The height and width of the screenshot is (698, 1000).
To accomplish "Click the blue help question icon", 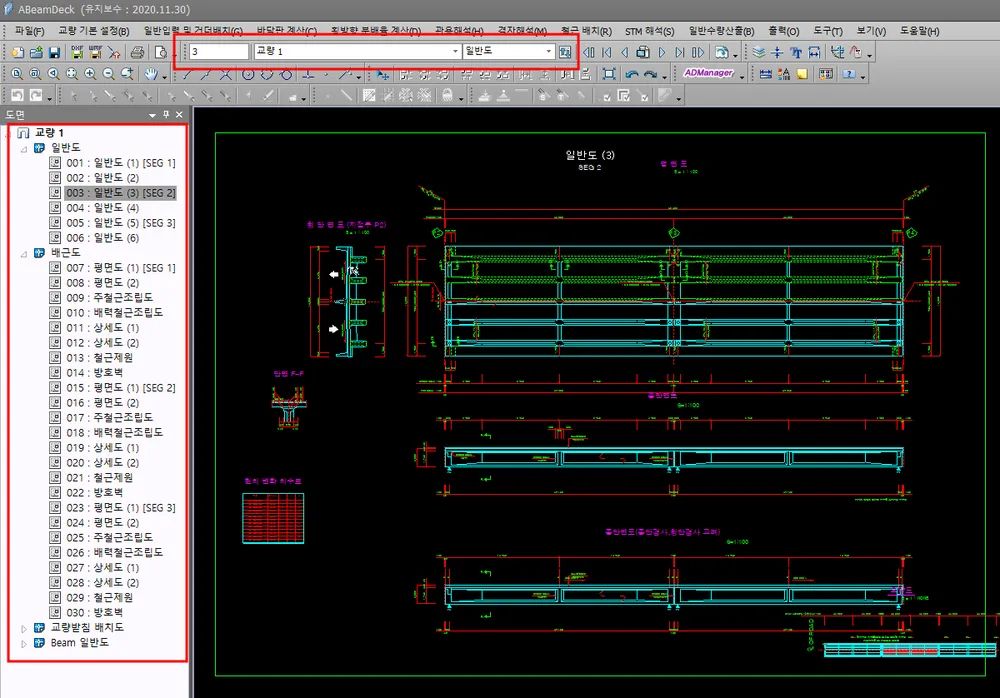I will click(849, 74).
